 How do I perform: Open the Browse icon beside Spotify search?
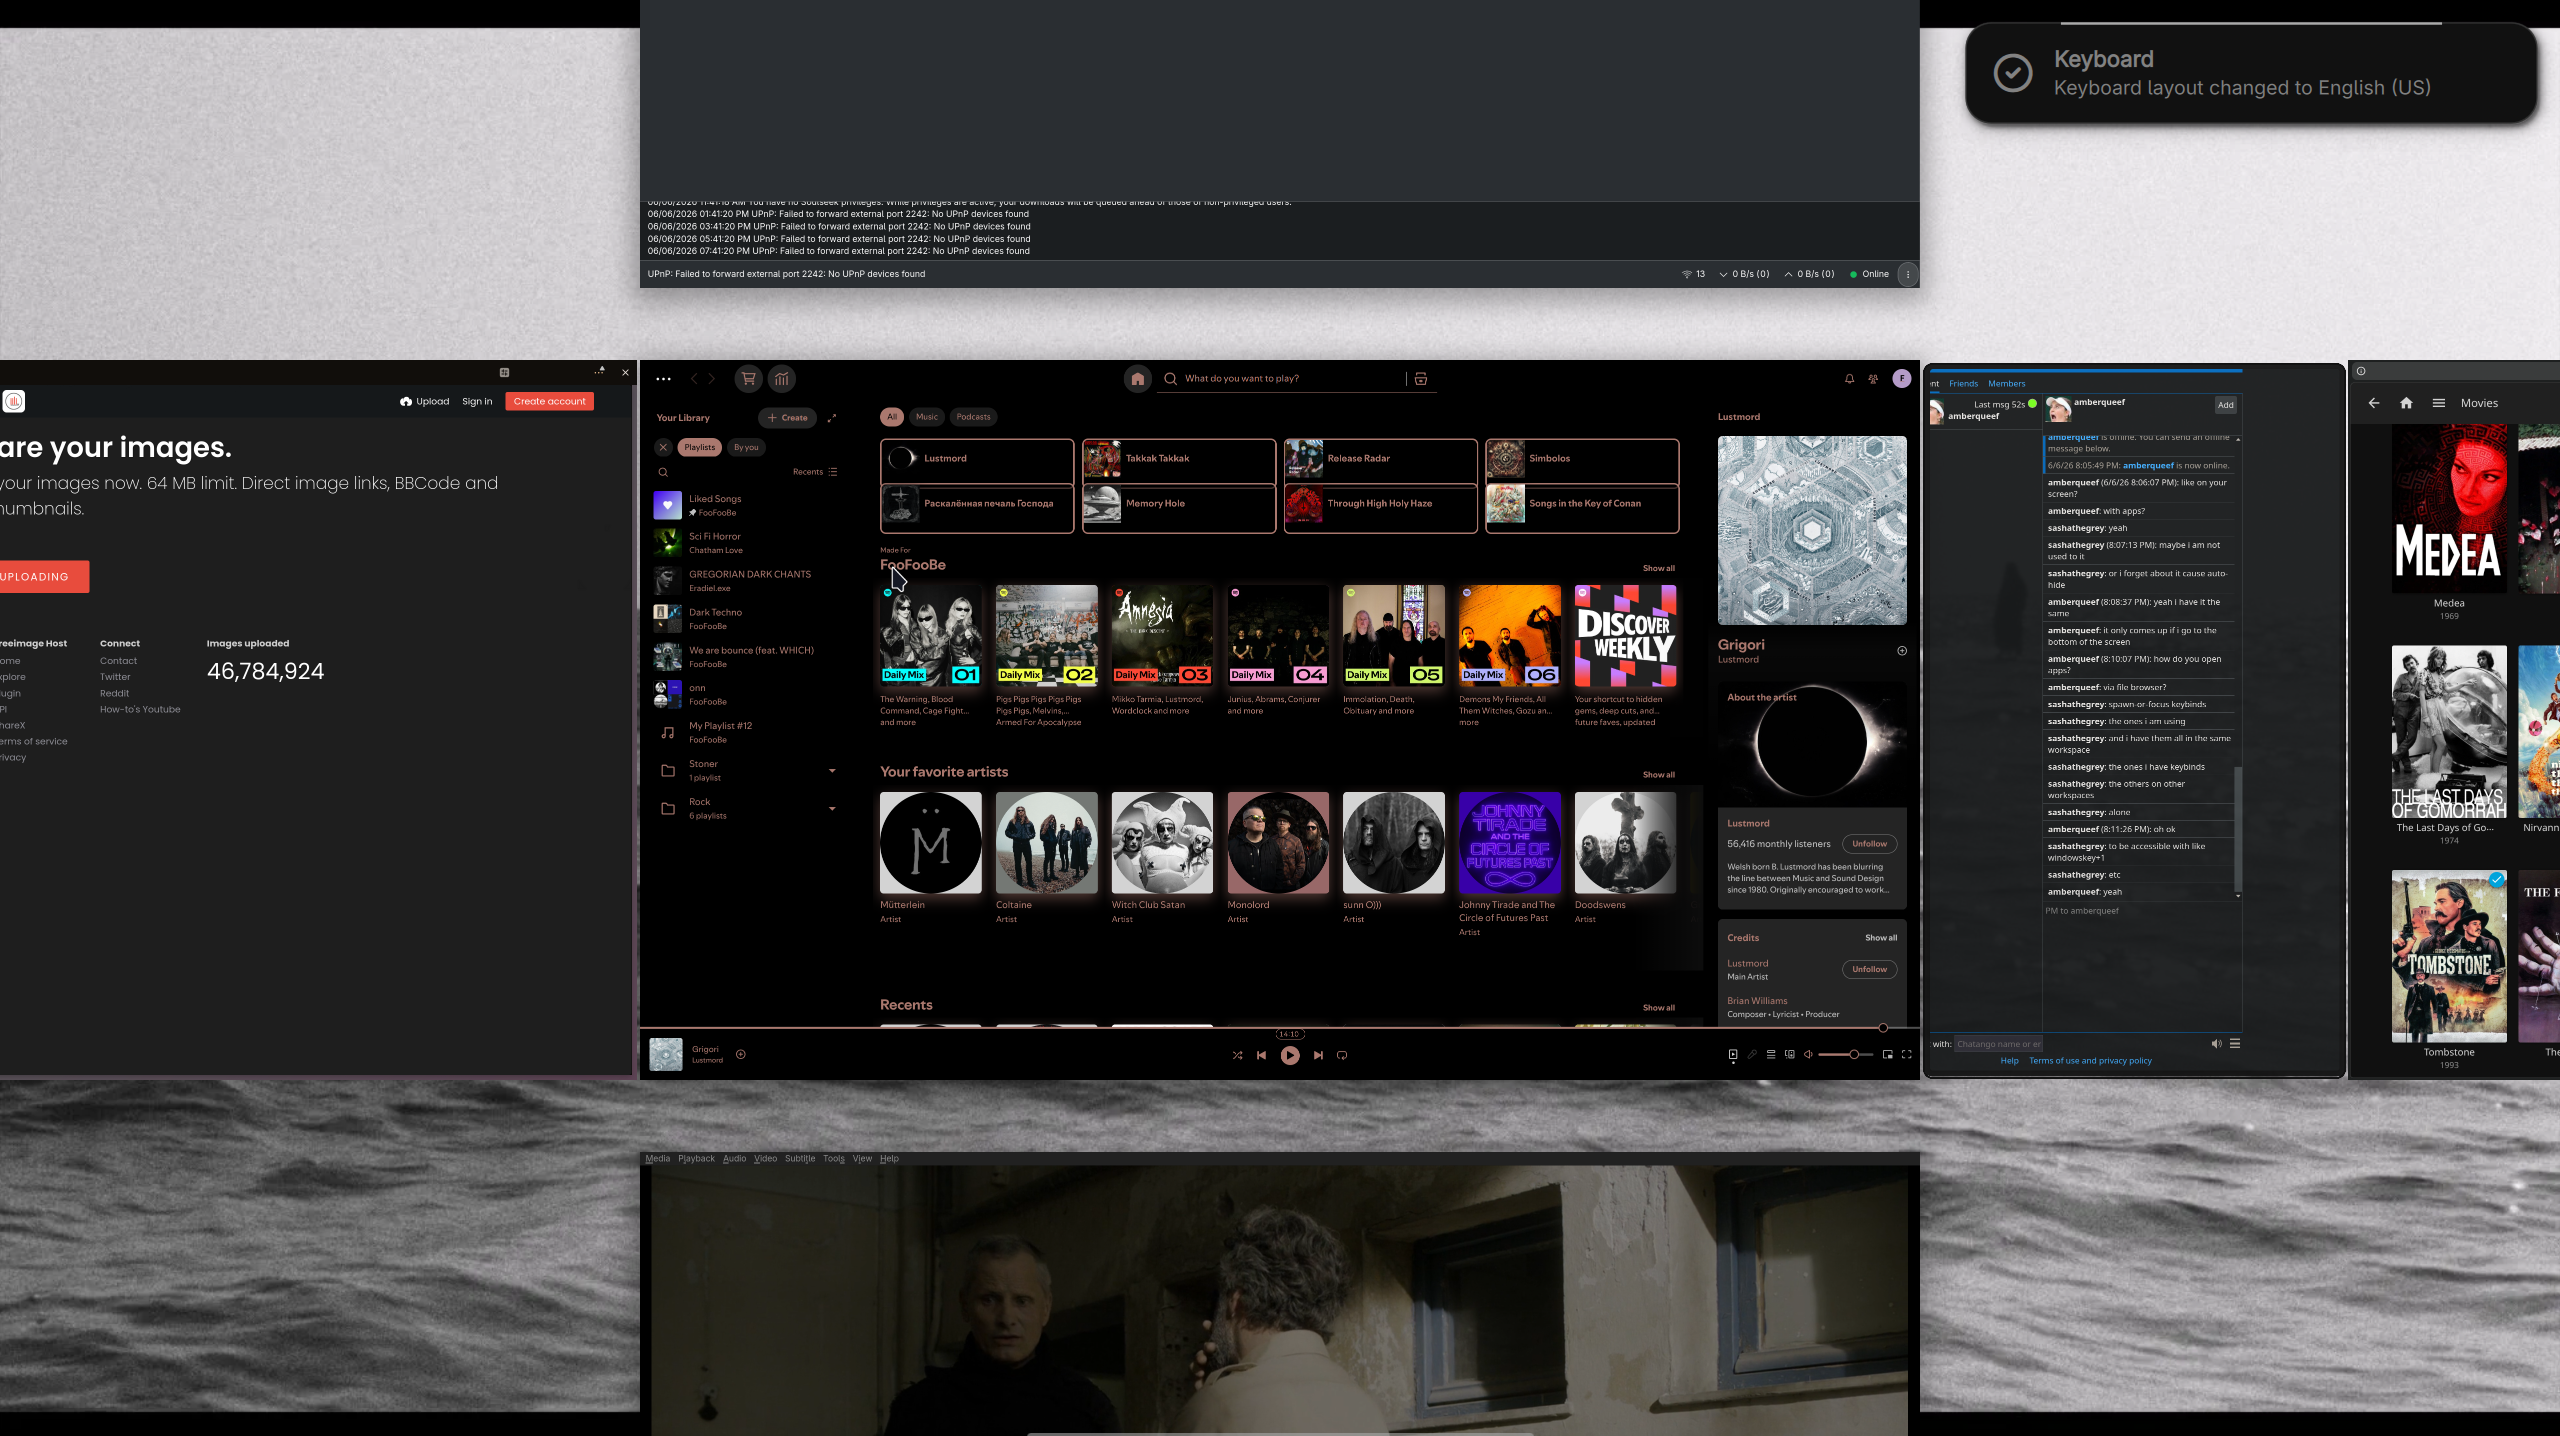1421,379
